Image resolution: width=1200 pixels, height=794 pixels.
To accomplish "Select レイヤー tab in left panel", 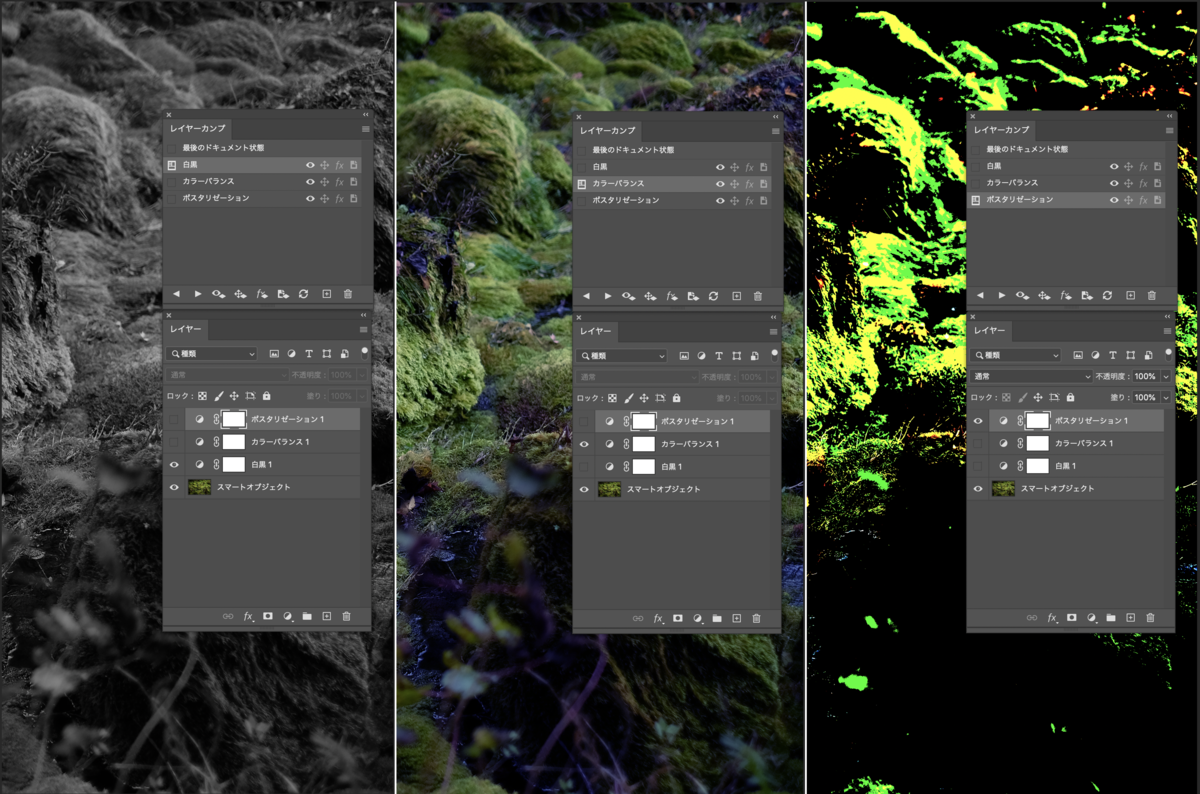I will [185, 329].
